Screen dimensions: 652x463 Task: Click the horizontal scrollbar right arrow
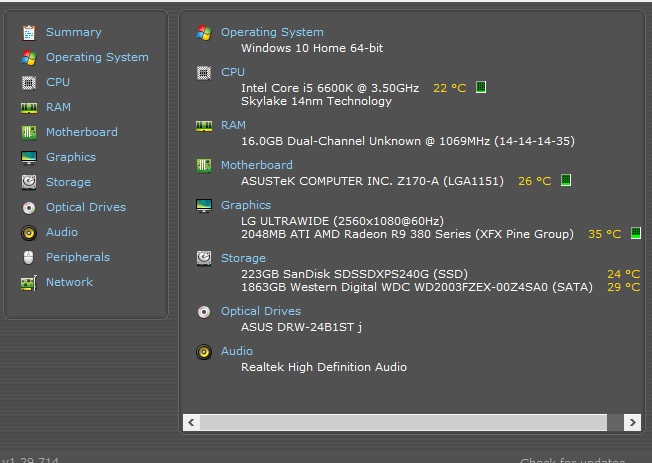click(632, 422)
